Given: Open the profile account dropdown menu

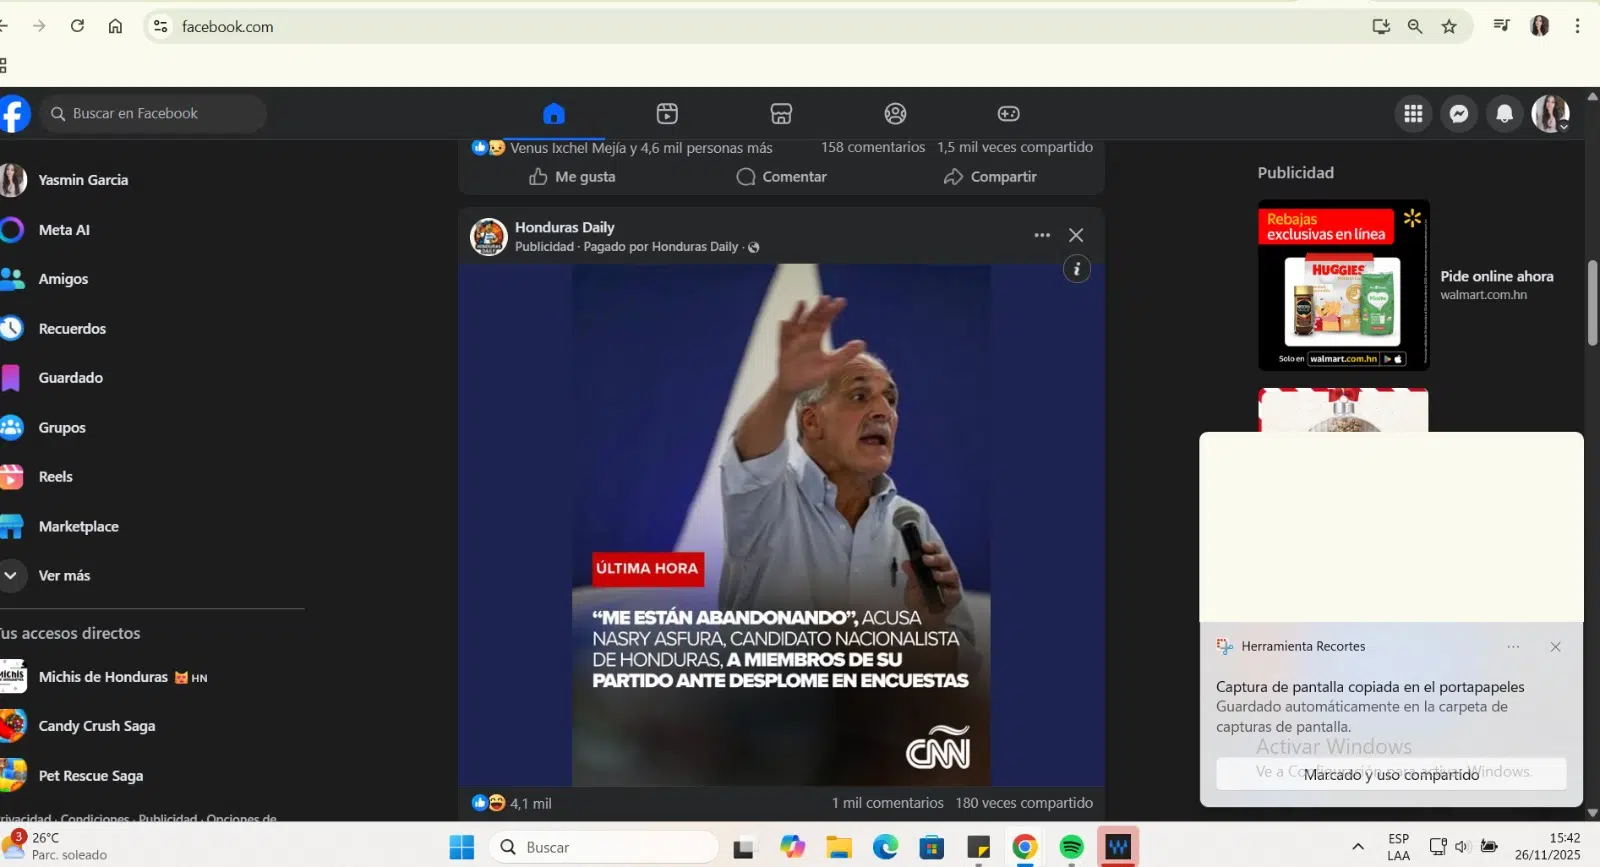Looking at the screenshot, I should click(1551, 114).
